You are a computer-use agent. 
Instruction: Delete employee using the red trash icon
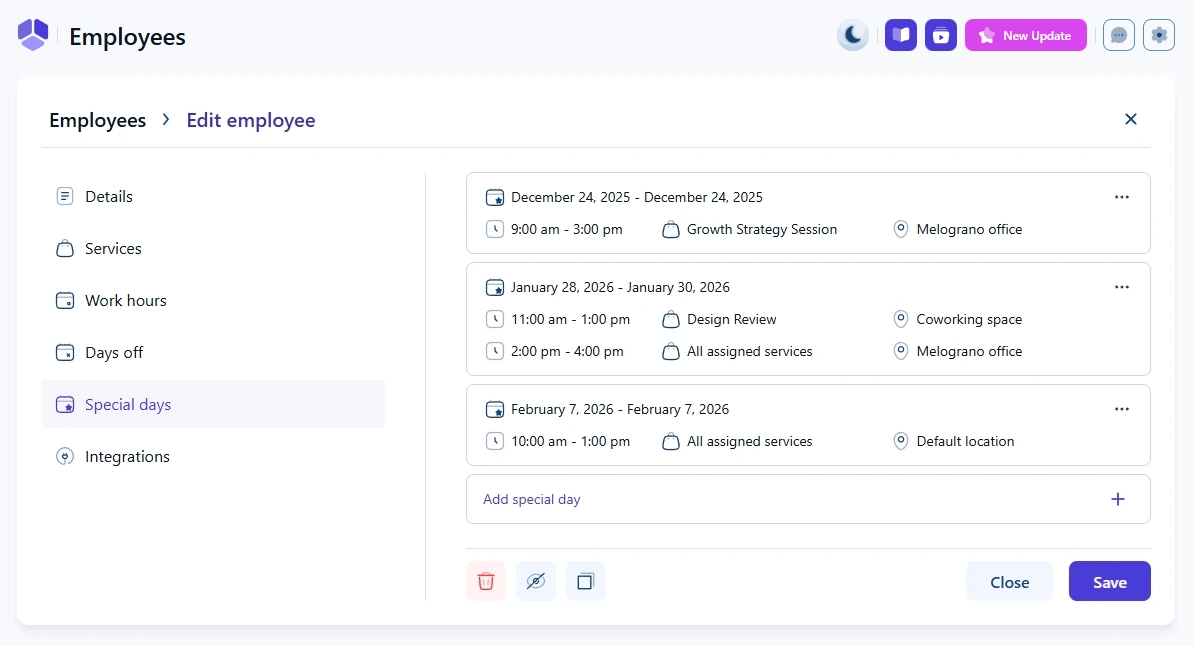486,581
